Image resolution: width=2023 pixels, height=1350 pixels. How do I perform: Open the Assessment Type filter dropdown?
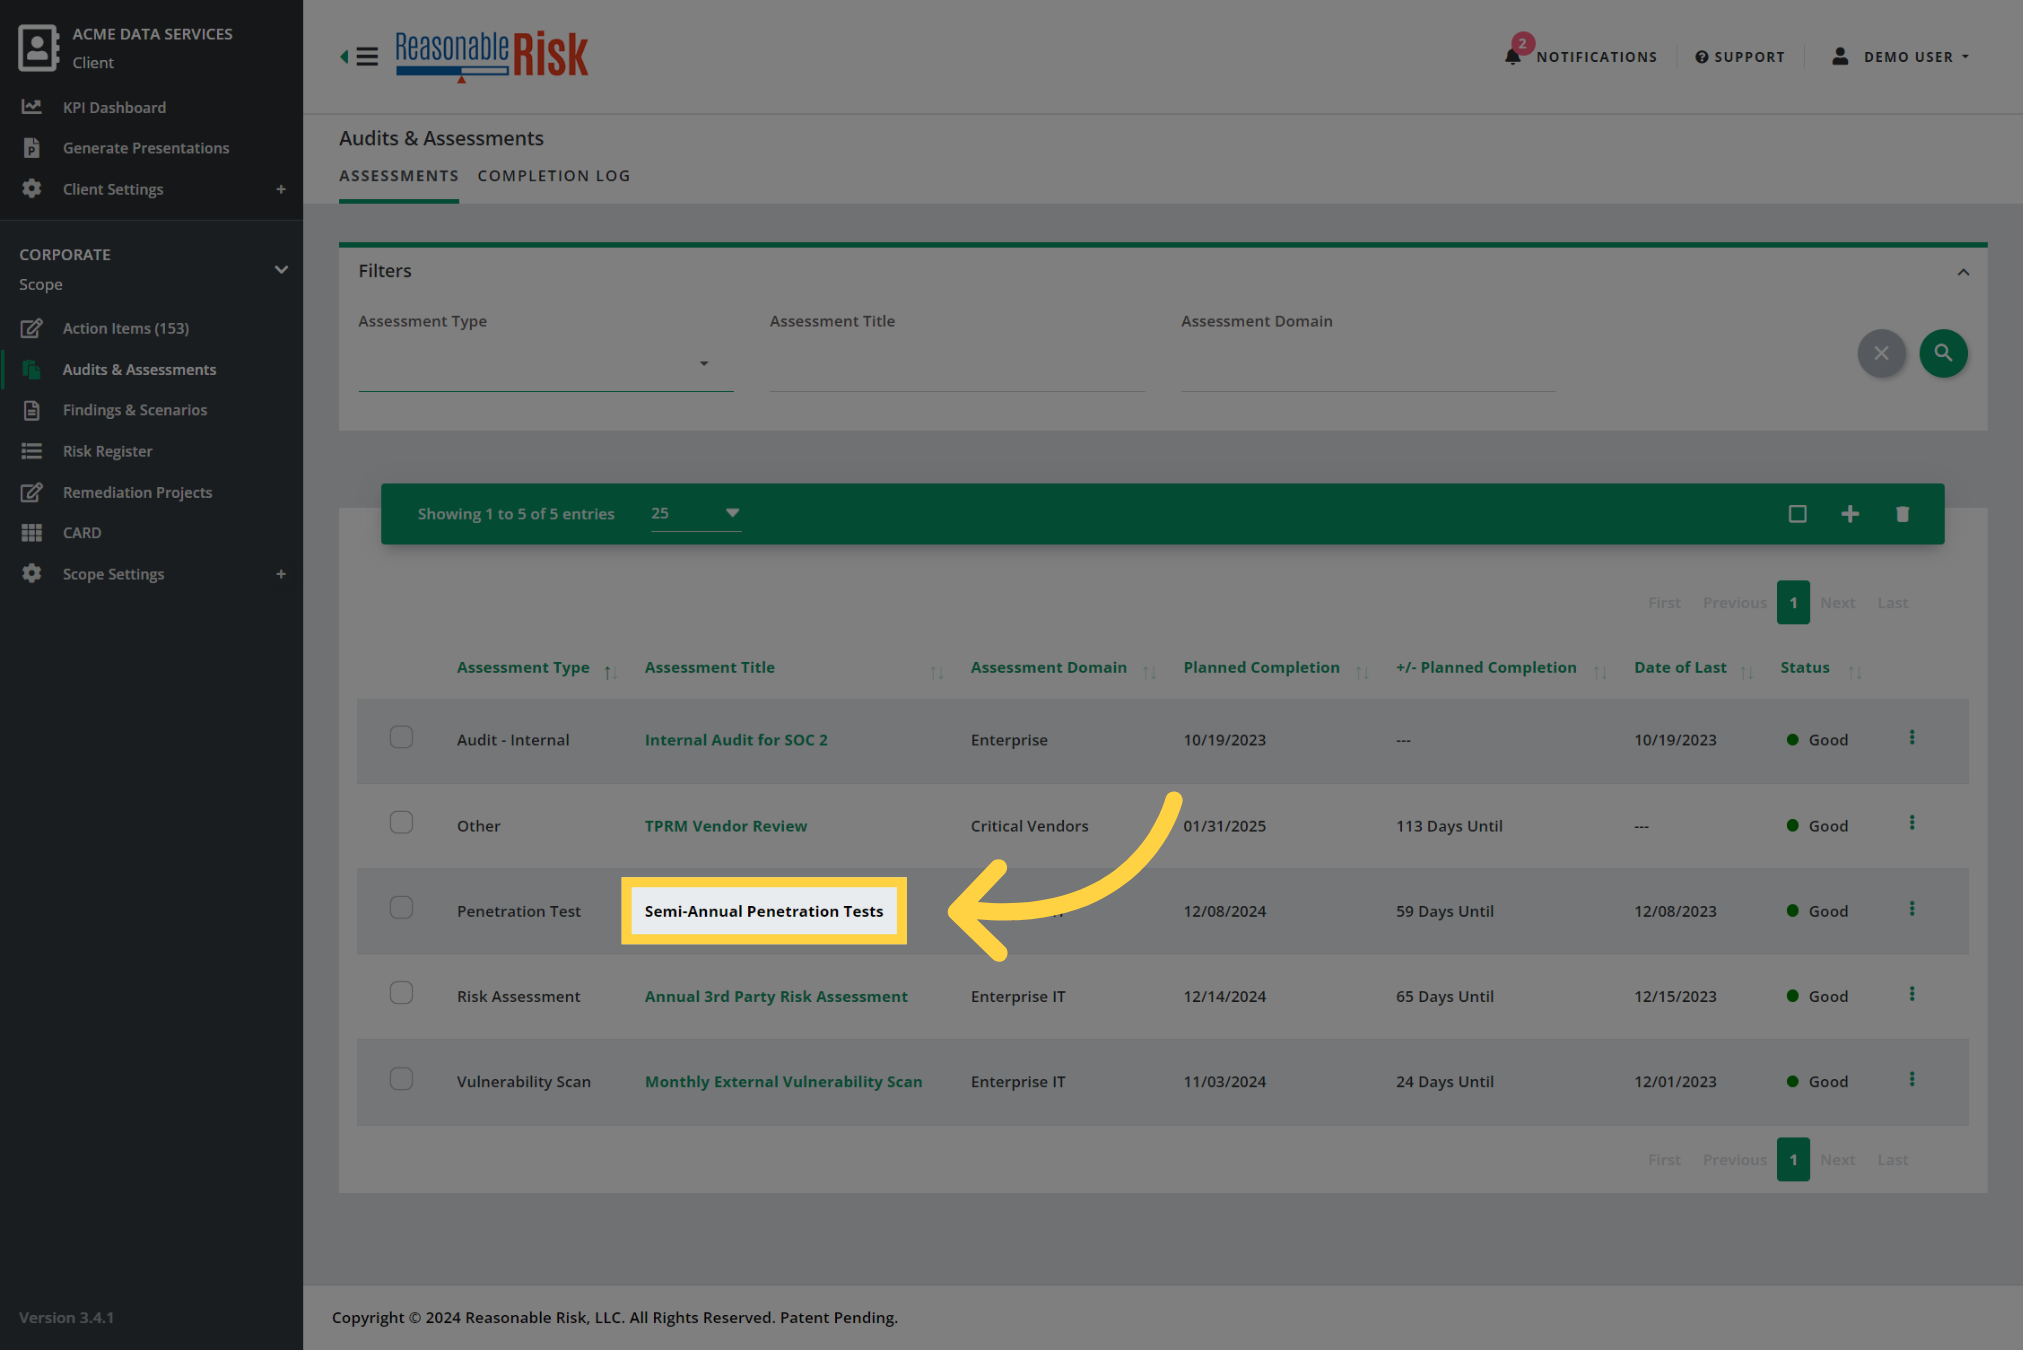(x=545, y=364)
